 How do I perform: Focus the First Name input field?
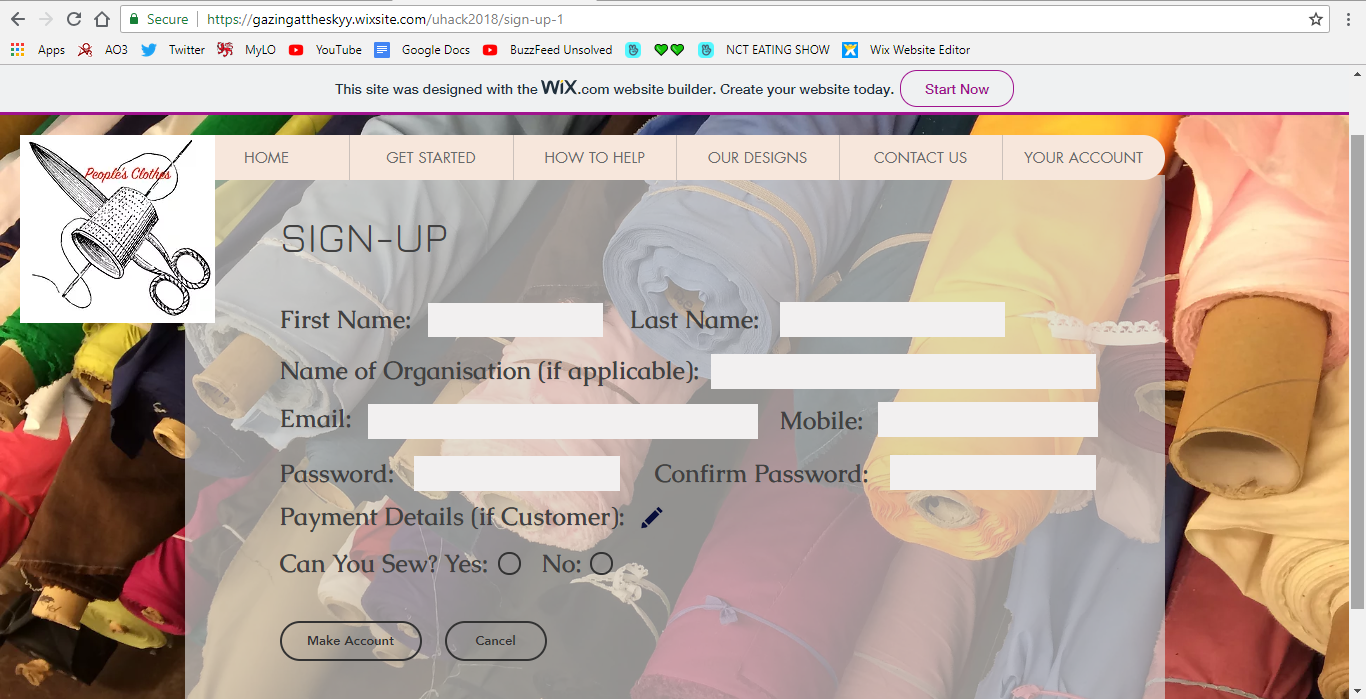pyautogui.click(x=515, y=320)
